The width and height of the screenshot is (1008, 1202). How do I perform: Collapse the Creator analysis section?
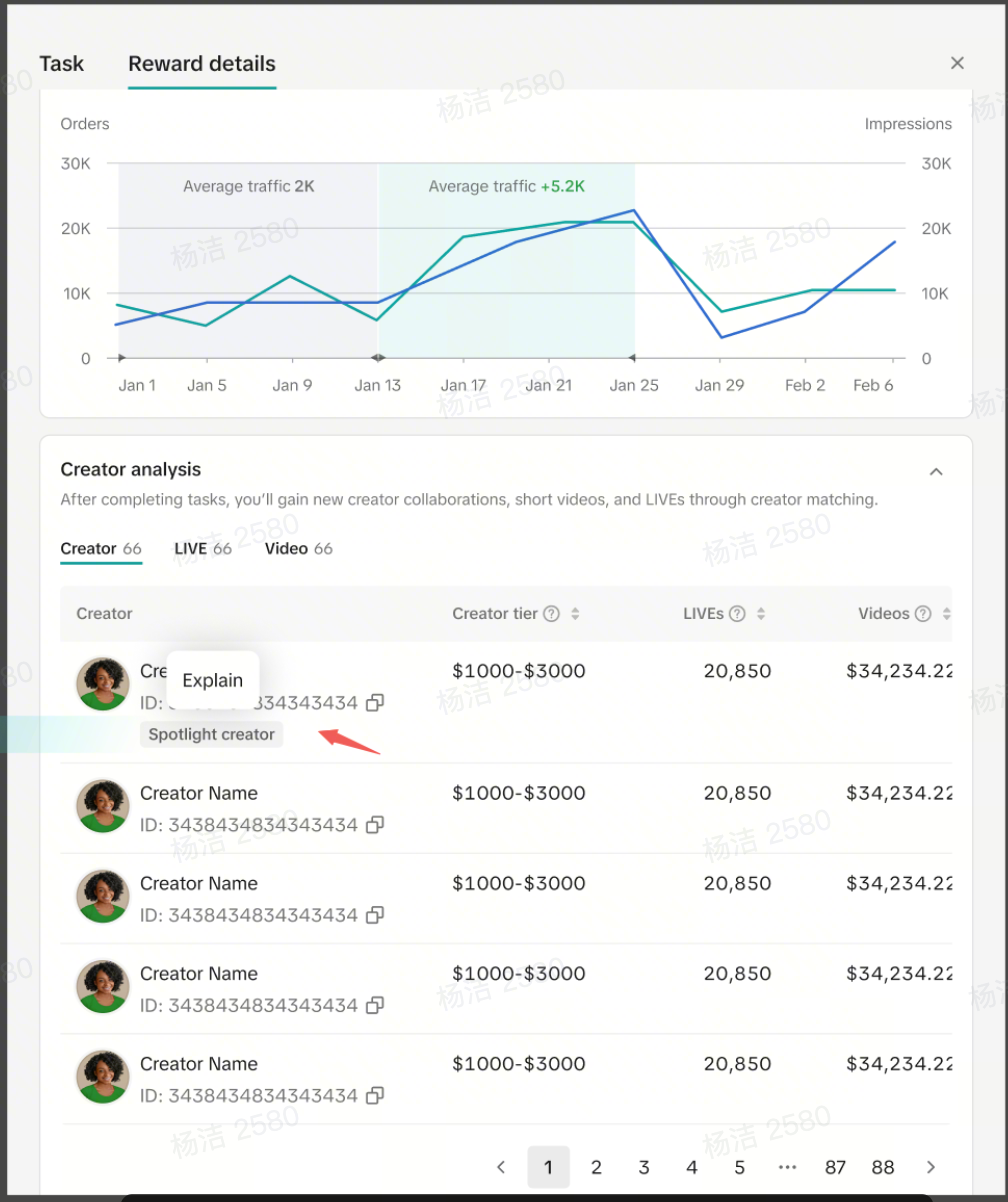click(936, 471)
